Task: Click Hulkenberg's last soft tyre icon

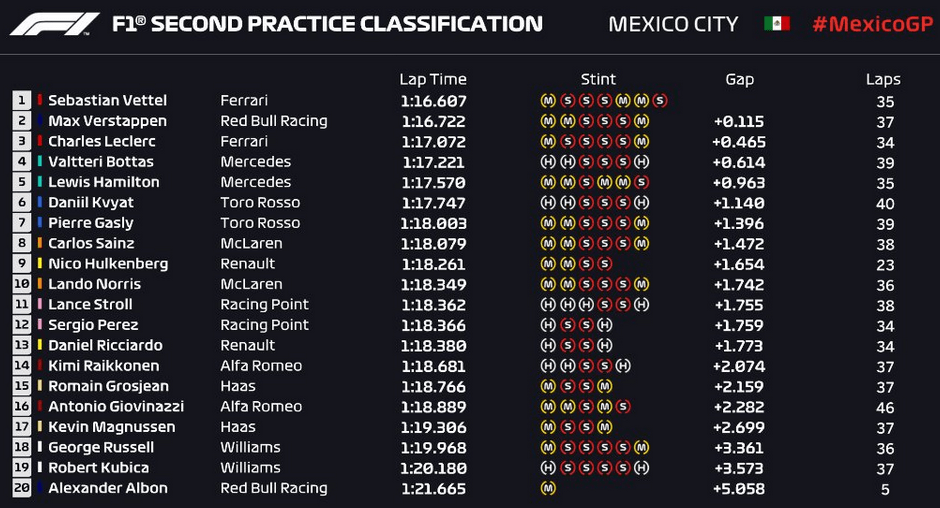Action: click(x=604, y=264)
